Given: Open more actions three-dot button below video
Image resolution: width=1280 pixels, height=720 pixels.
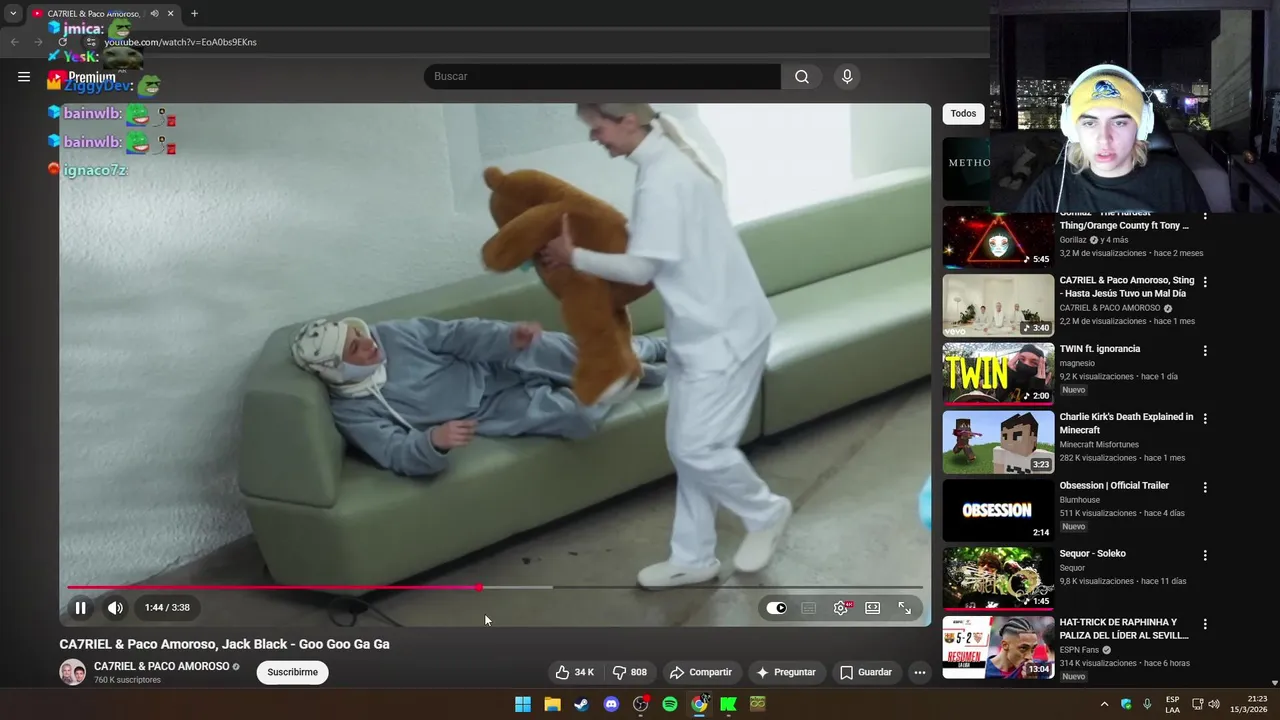Looking at the screenshot, I should (x=920, y=672).
